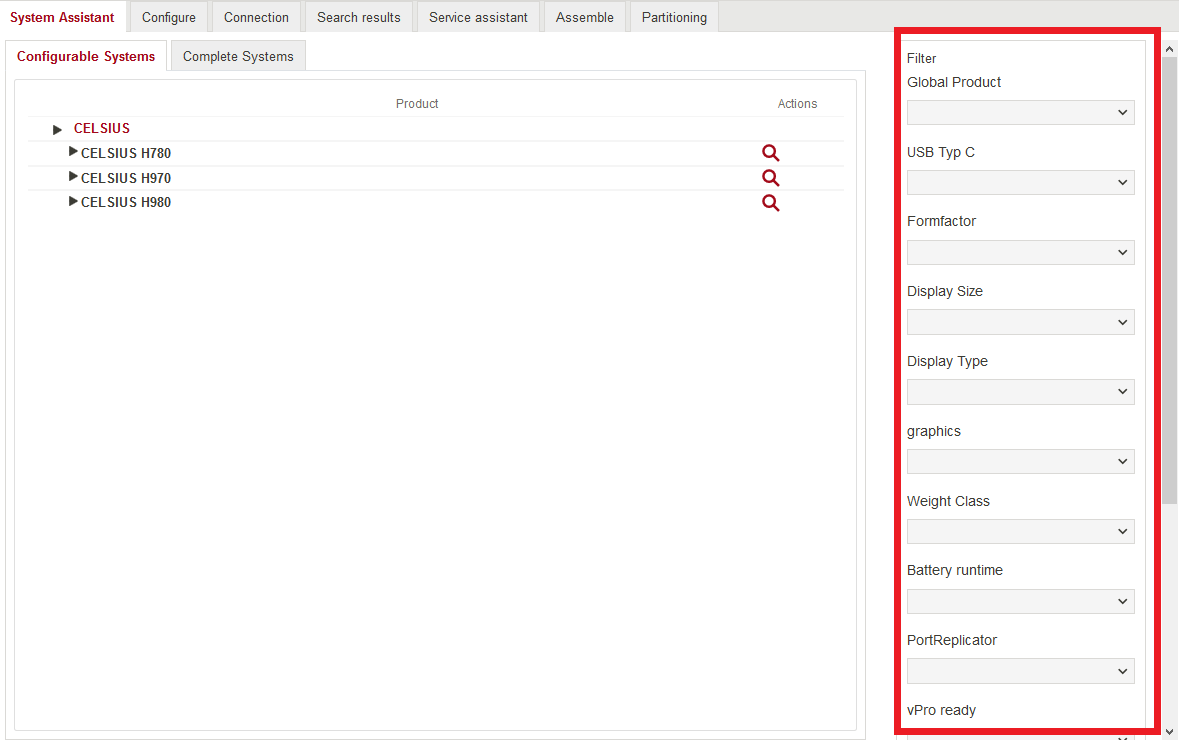Click the vPro ready filter label
The image size is (1179, 747).
click(x=941, y=710)
